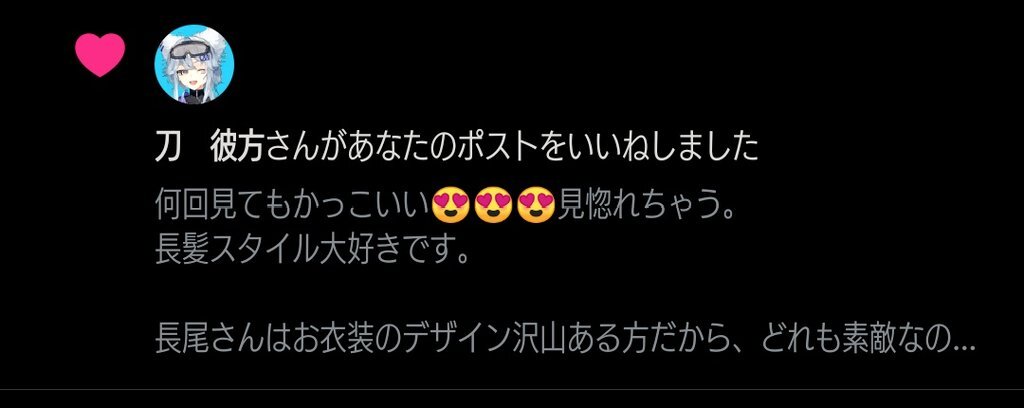This screenshot has width=1024, height=408.
Task: Click the 長髪スタイル text
Action: click(x=235, y=251)
